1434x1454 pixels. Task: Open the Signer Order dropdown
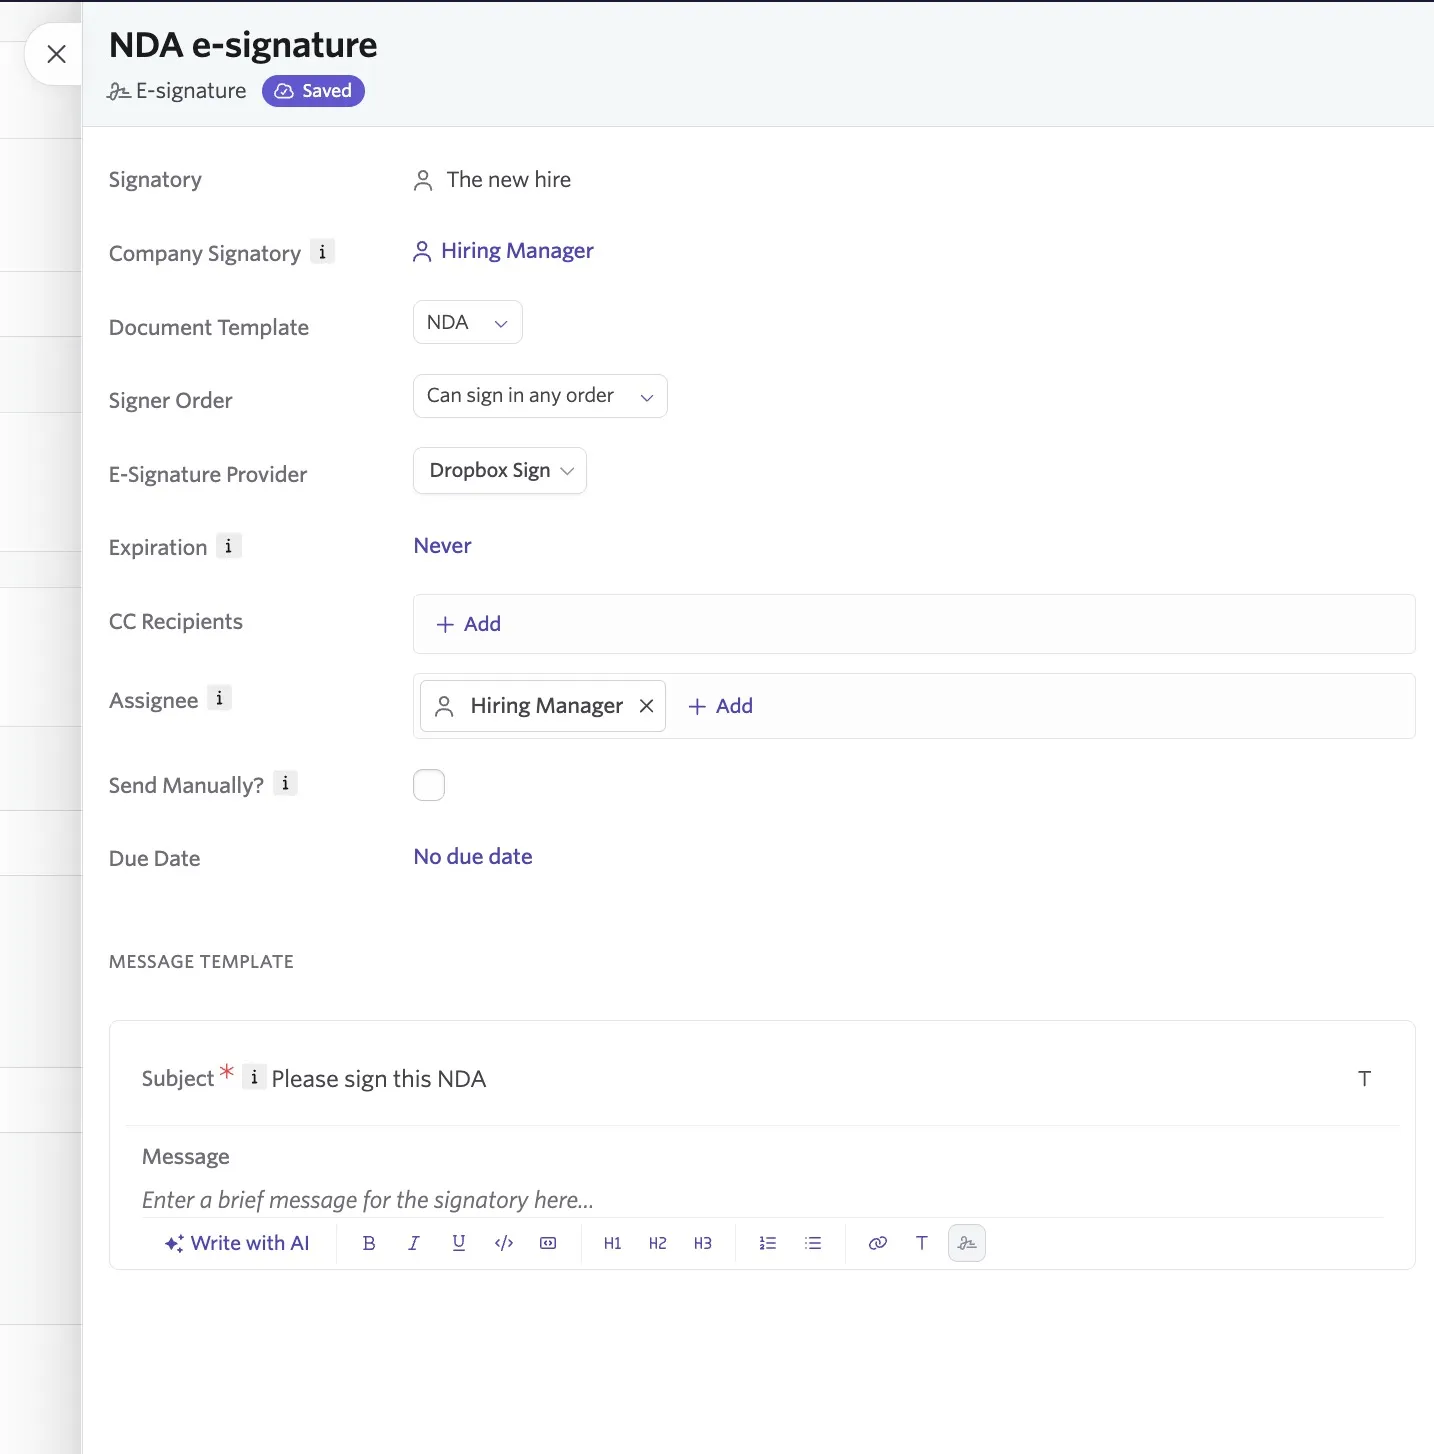(540, 396)
